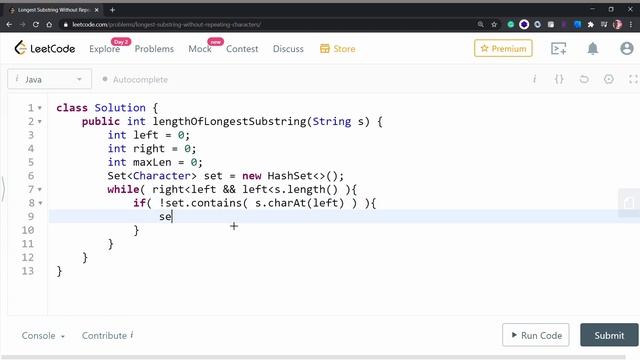Screen dimensions: 640x360
Task: Open the Chrome profile avatar
Action: pos(618,24)
